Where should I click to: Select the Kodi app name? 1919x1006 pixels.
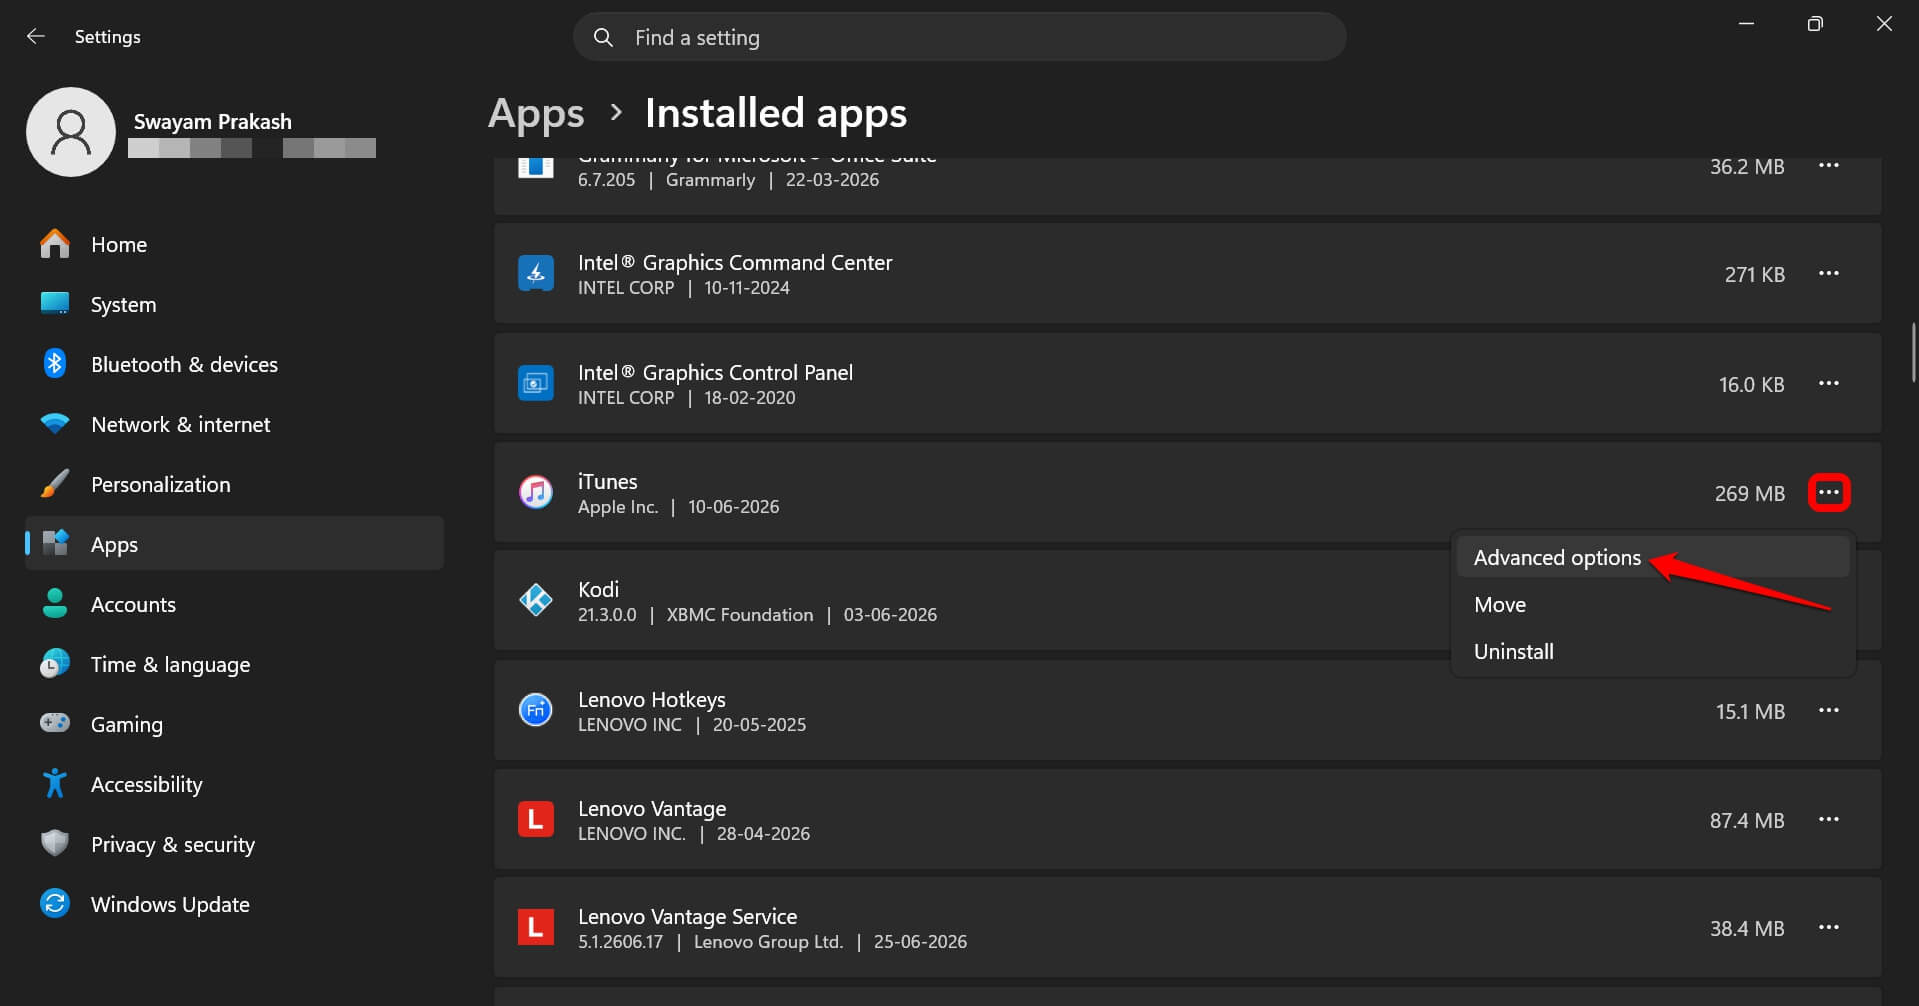(598, 589)
